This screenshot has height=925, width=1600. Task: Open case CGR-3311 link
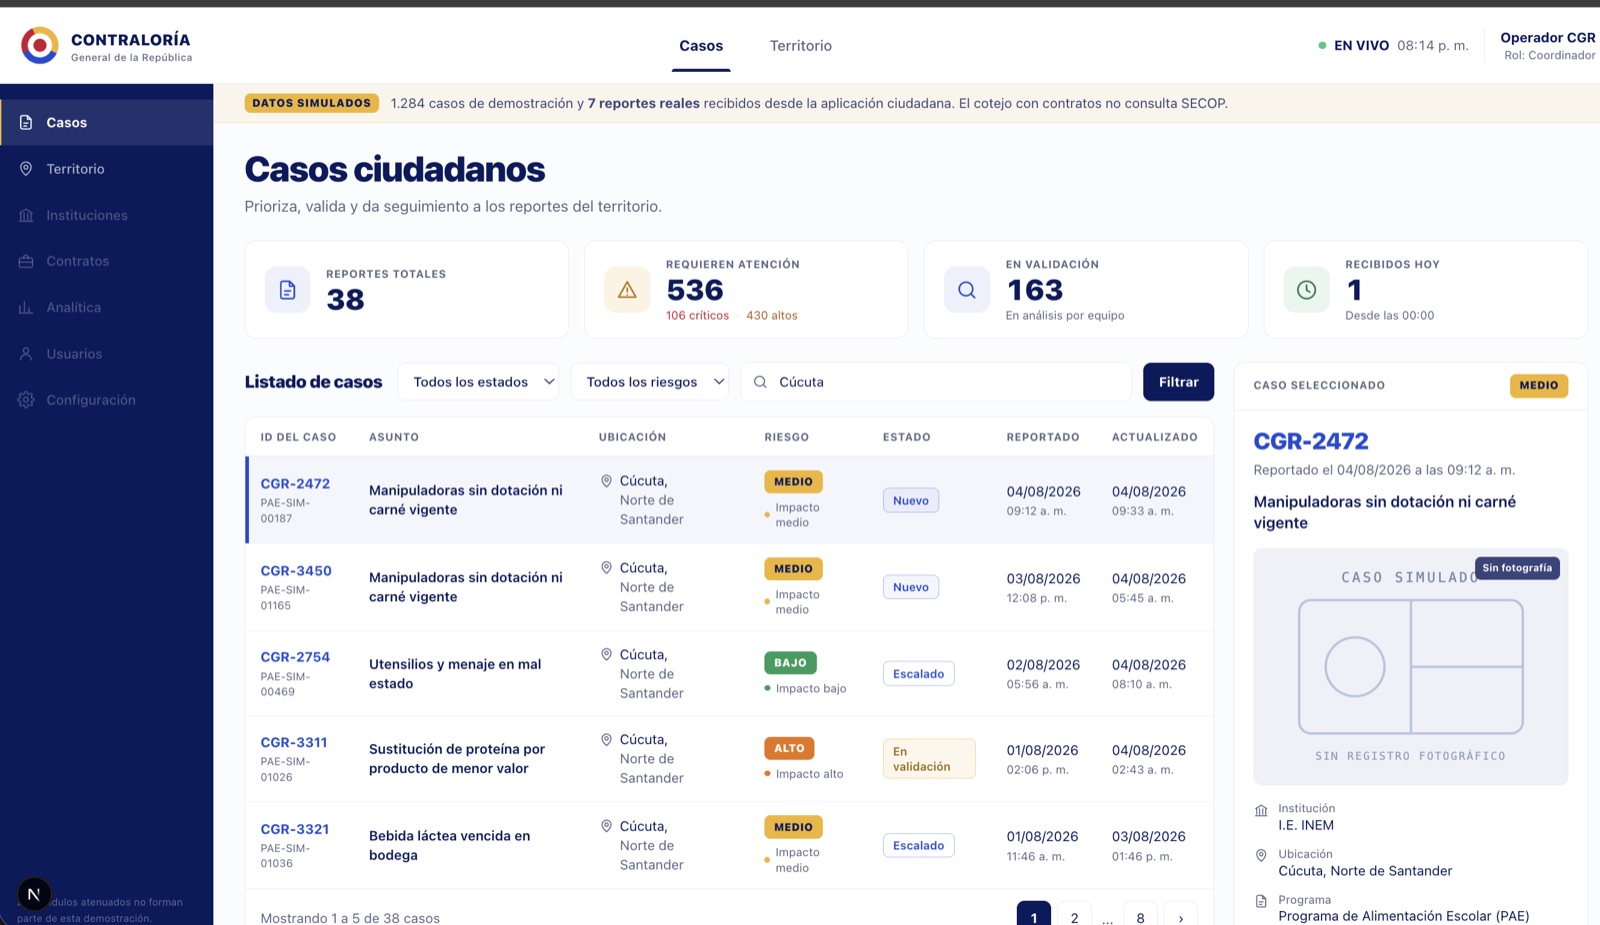tap(294, 743)
